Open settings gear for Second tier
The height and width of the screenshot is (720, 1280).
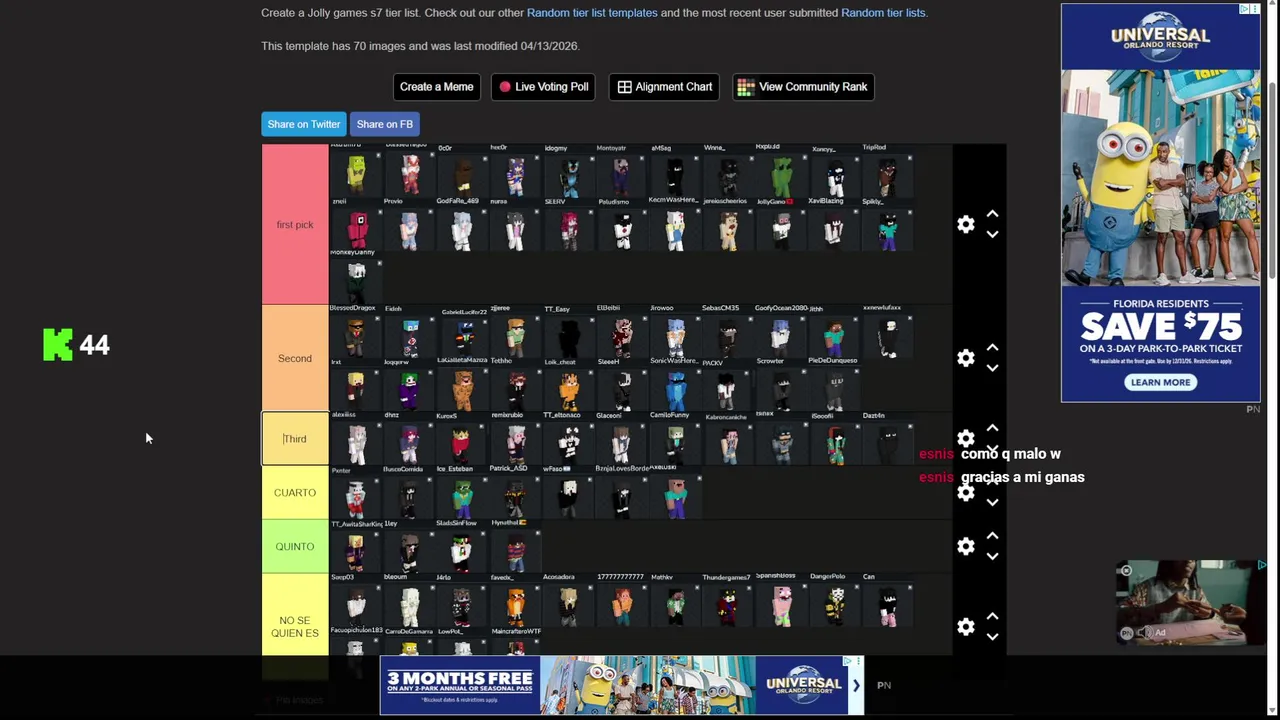965,358
